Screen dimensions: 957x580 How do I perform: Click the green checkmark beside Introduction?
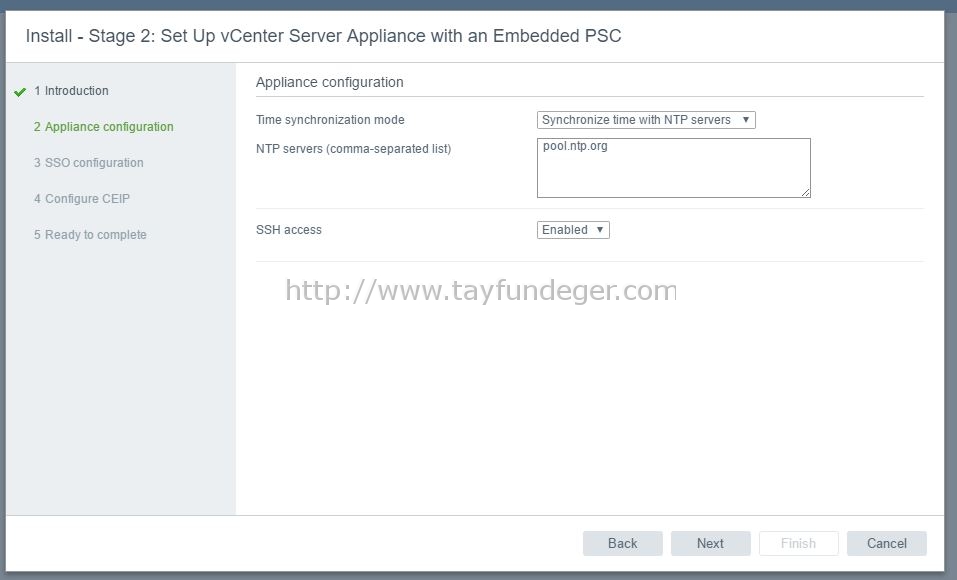[20, 92]
